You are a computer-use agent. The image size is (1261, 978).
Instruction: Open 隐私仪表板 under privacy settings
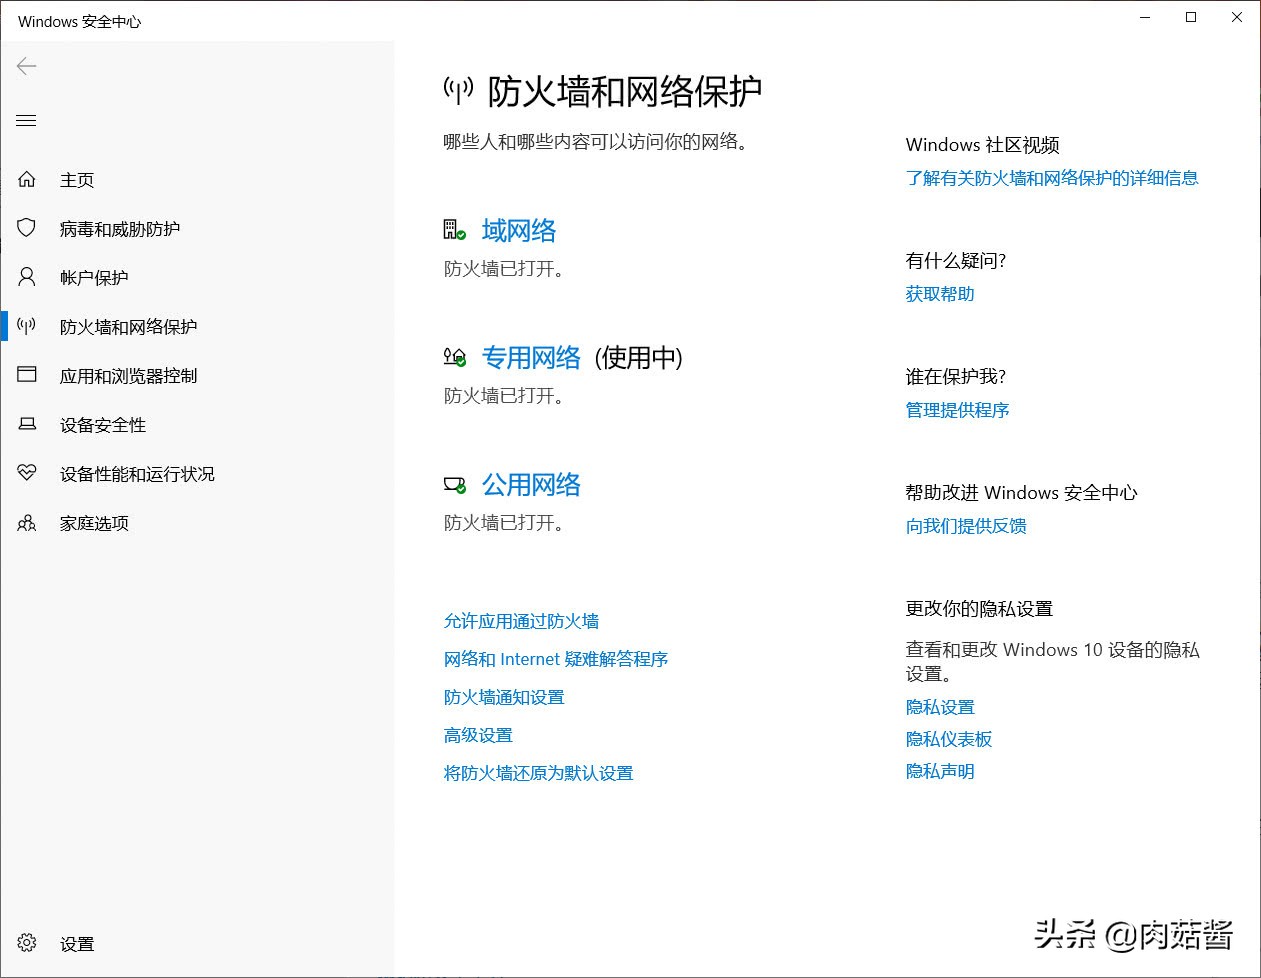pos(948,738)
